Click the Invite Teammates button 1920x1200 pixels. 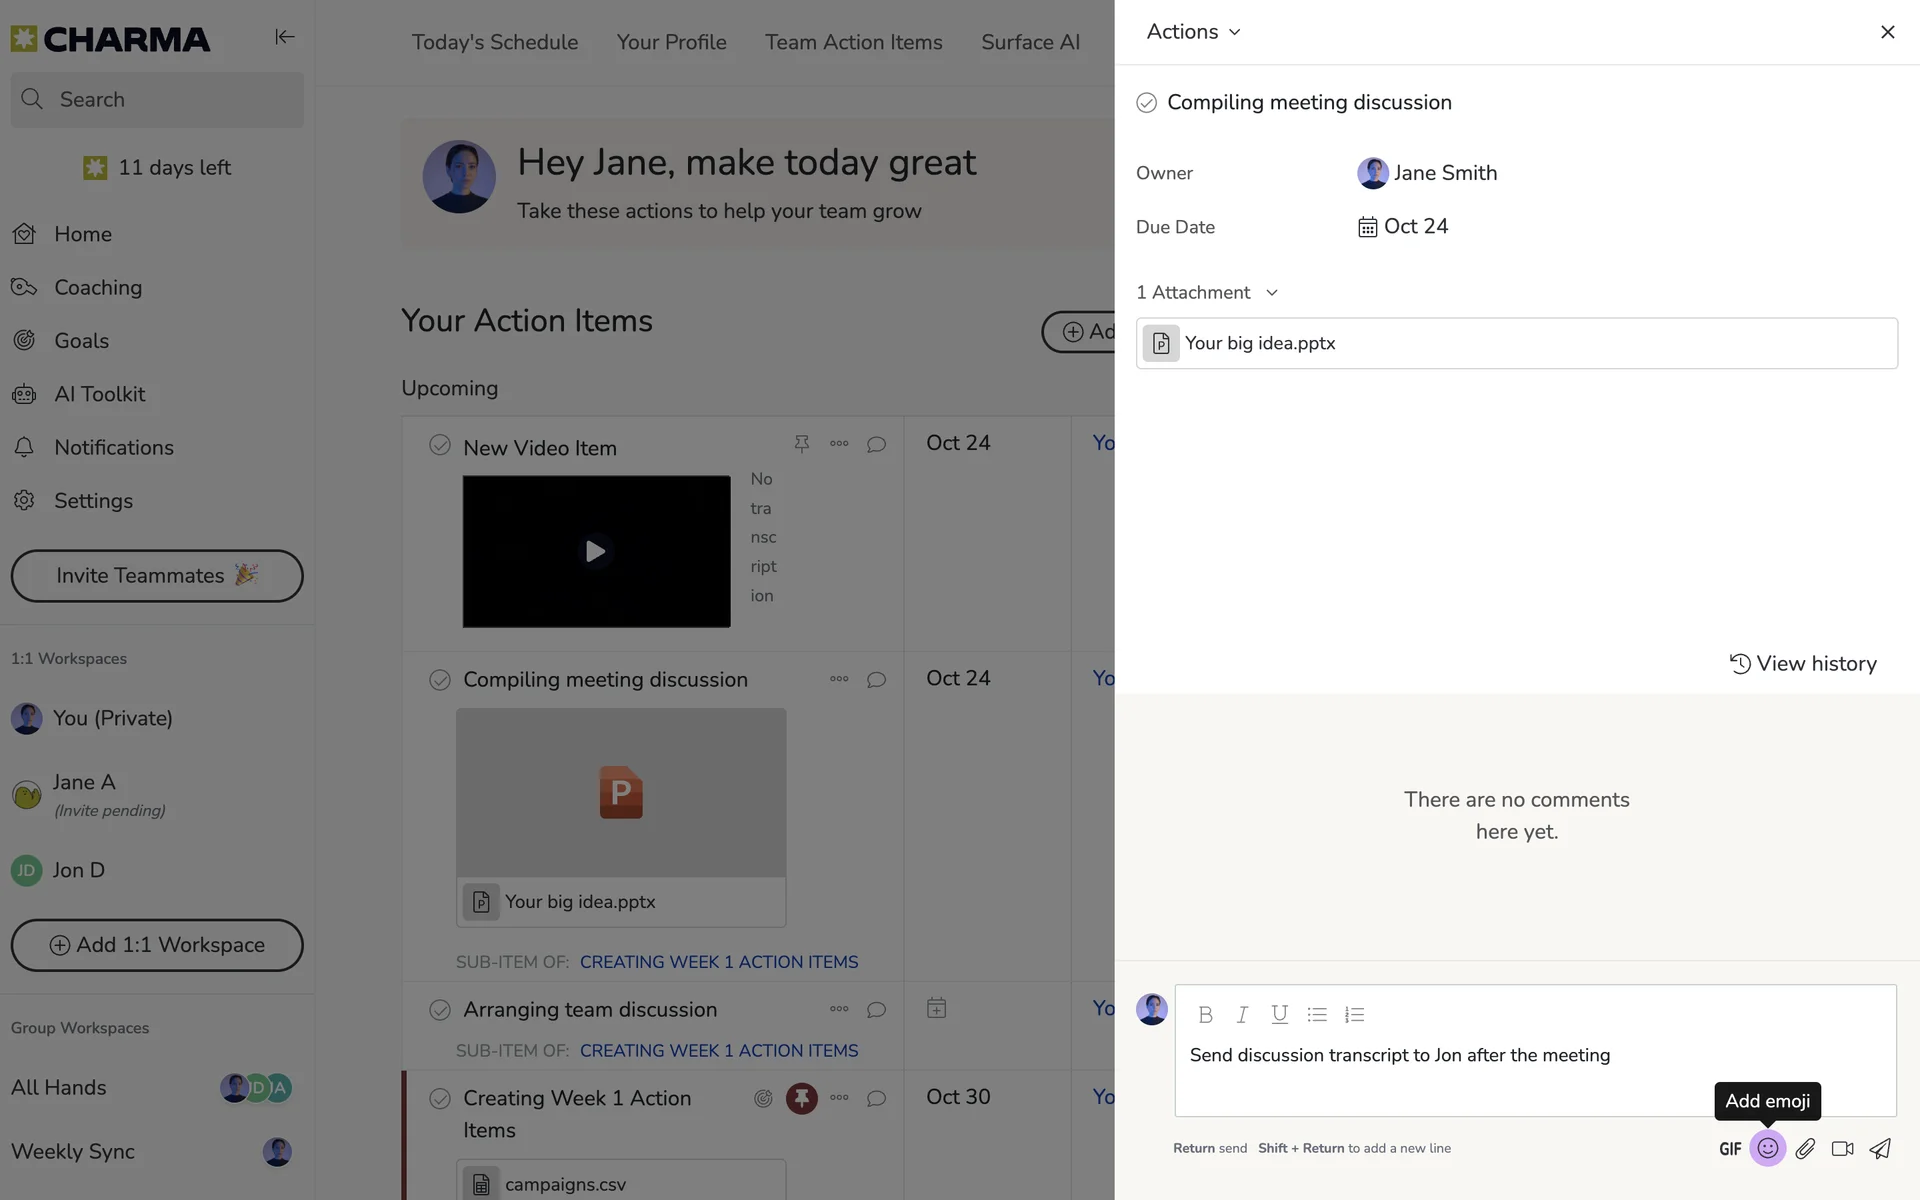157,576
